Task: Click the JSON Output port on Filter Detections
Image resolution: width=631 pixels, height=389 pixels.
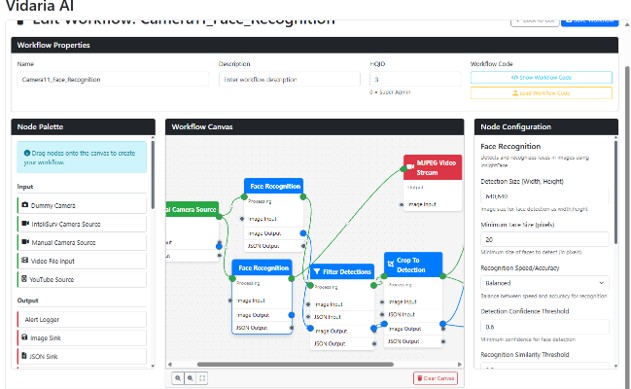Action: (374, 344)
